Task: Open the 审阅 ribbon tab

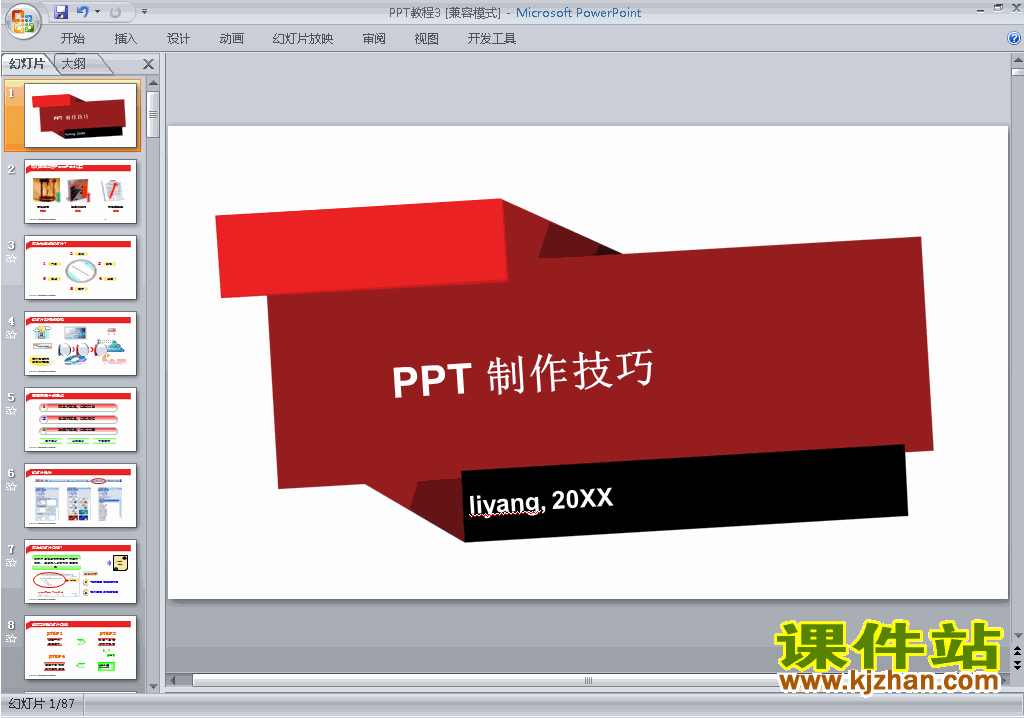Action: (x=374, y=39)
